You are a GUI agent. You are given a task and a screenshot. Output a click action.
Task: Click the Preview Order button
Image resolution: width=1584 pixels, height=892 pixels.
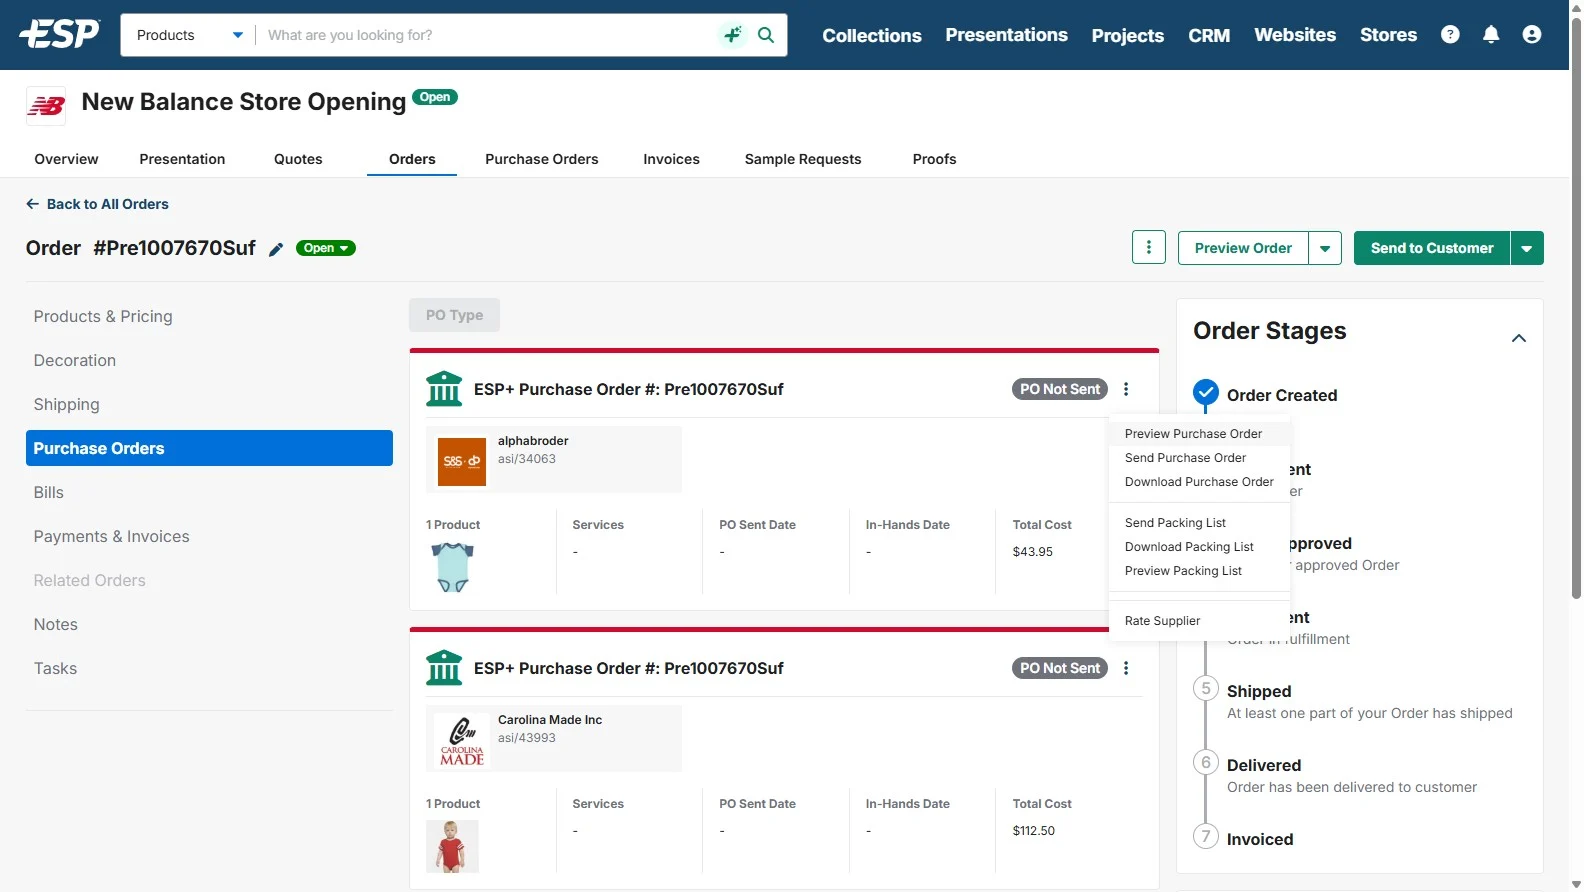pyautogui.click(x=1243, y=248)
